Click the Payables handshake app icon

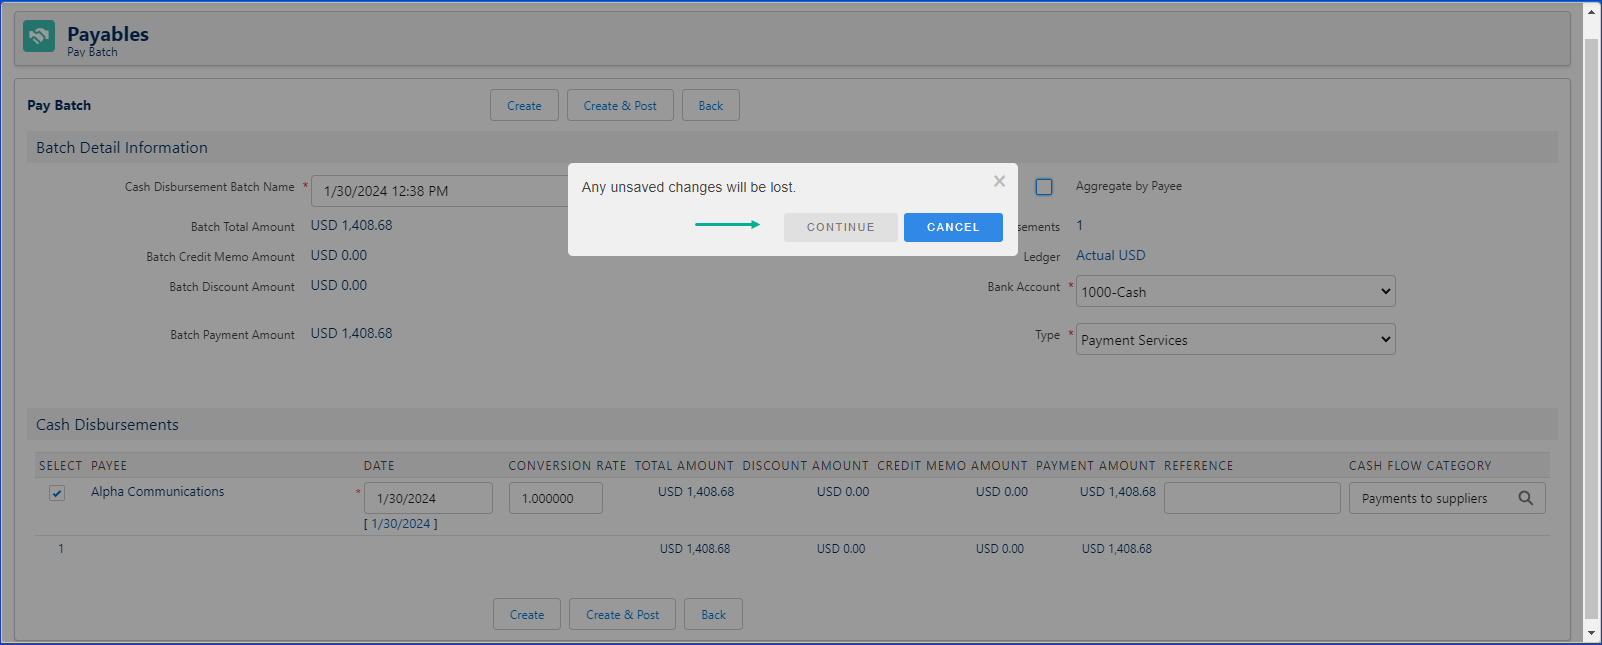(x=39, y=36)
